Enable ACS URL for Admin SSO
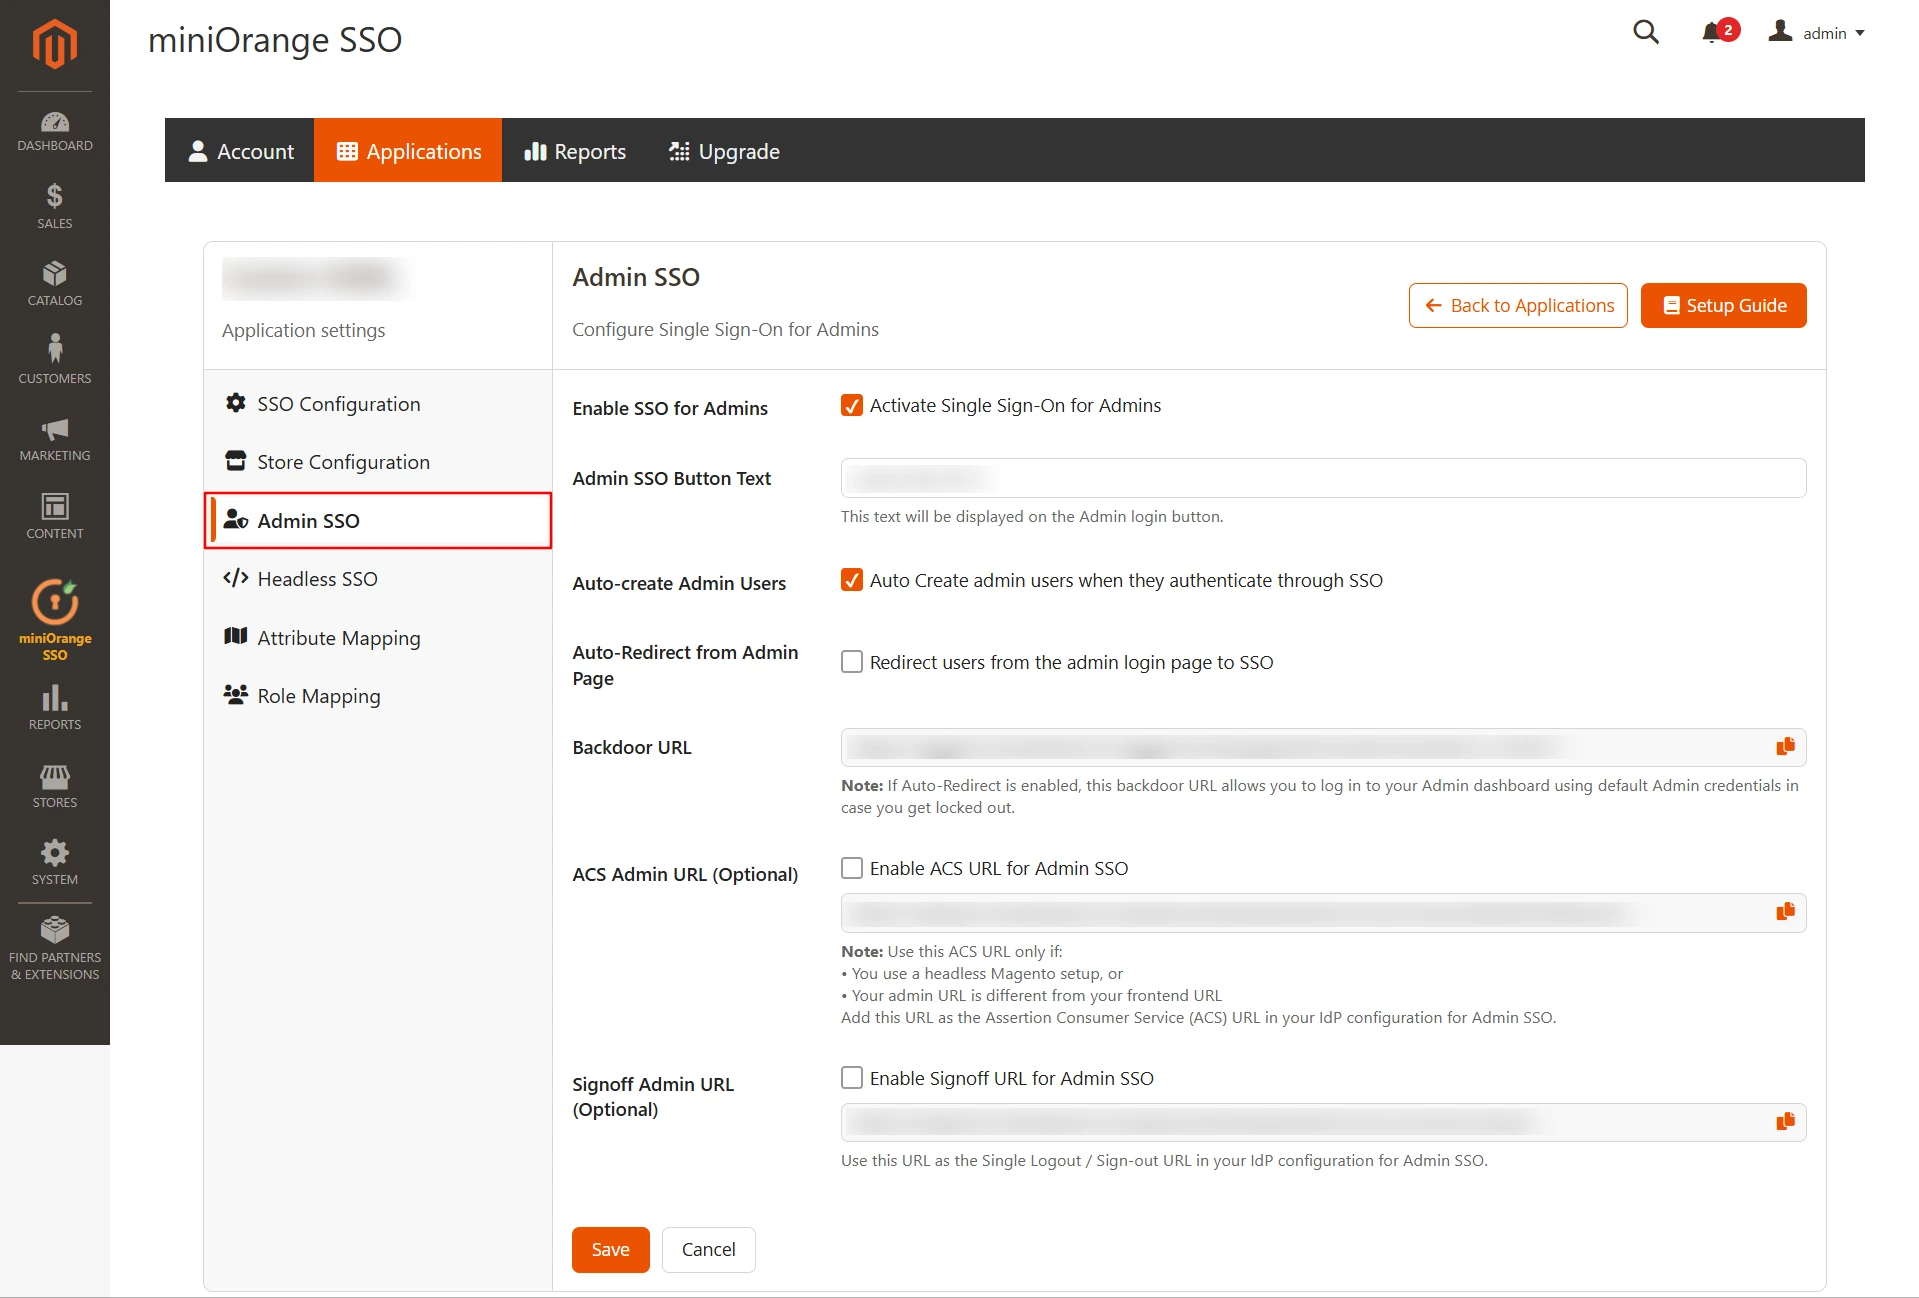The image size is (1919, 1298). coord(852,868)
